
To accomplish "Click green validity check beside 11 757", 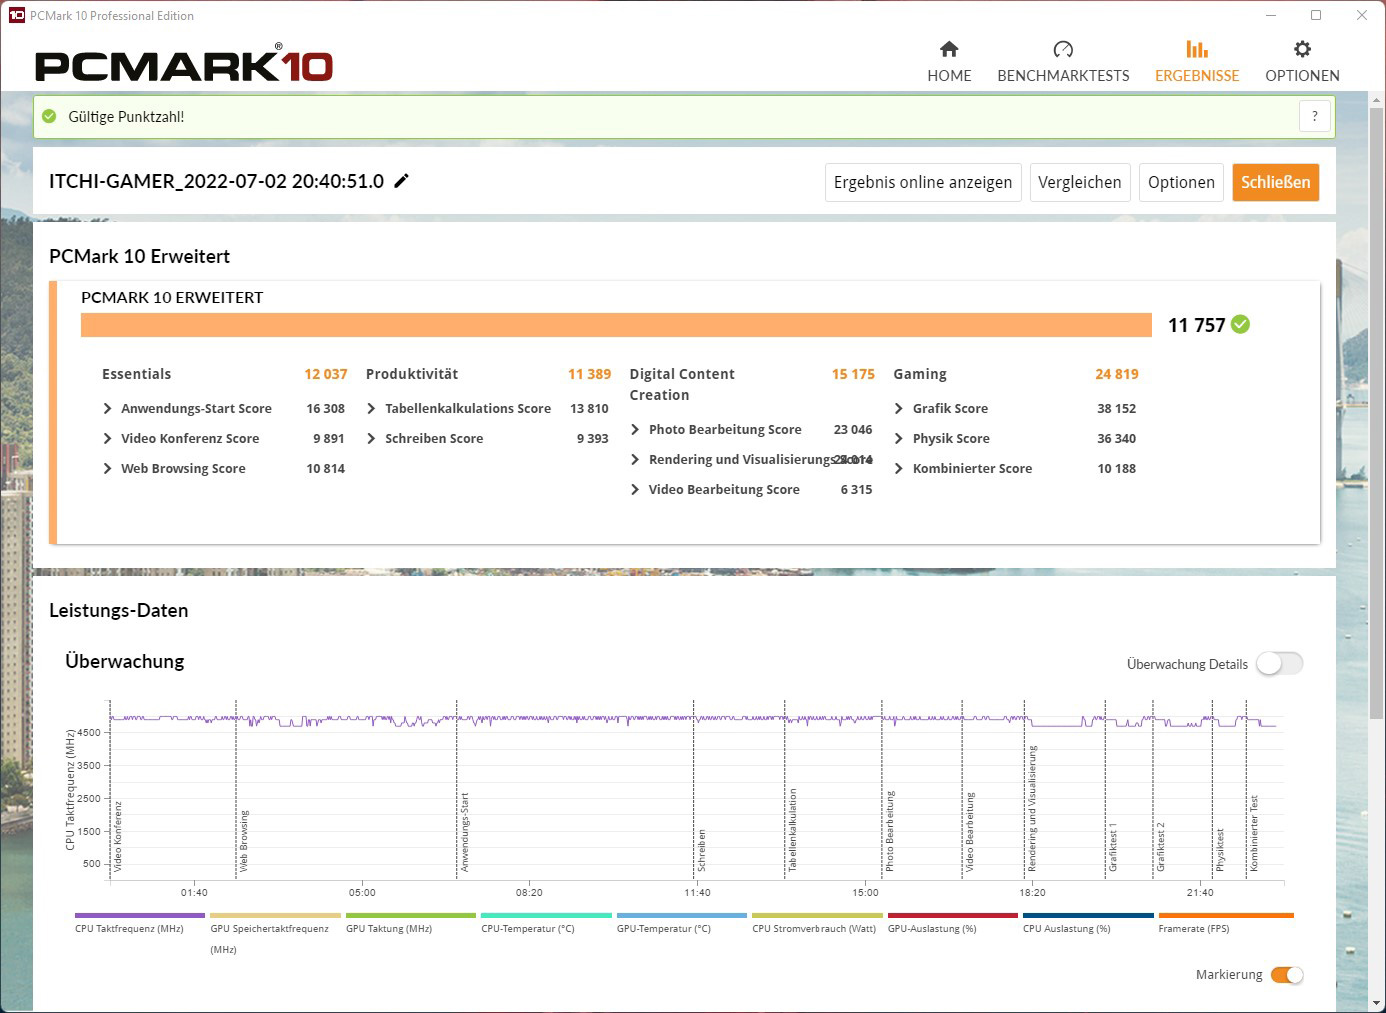I will (1240, 324).
